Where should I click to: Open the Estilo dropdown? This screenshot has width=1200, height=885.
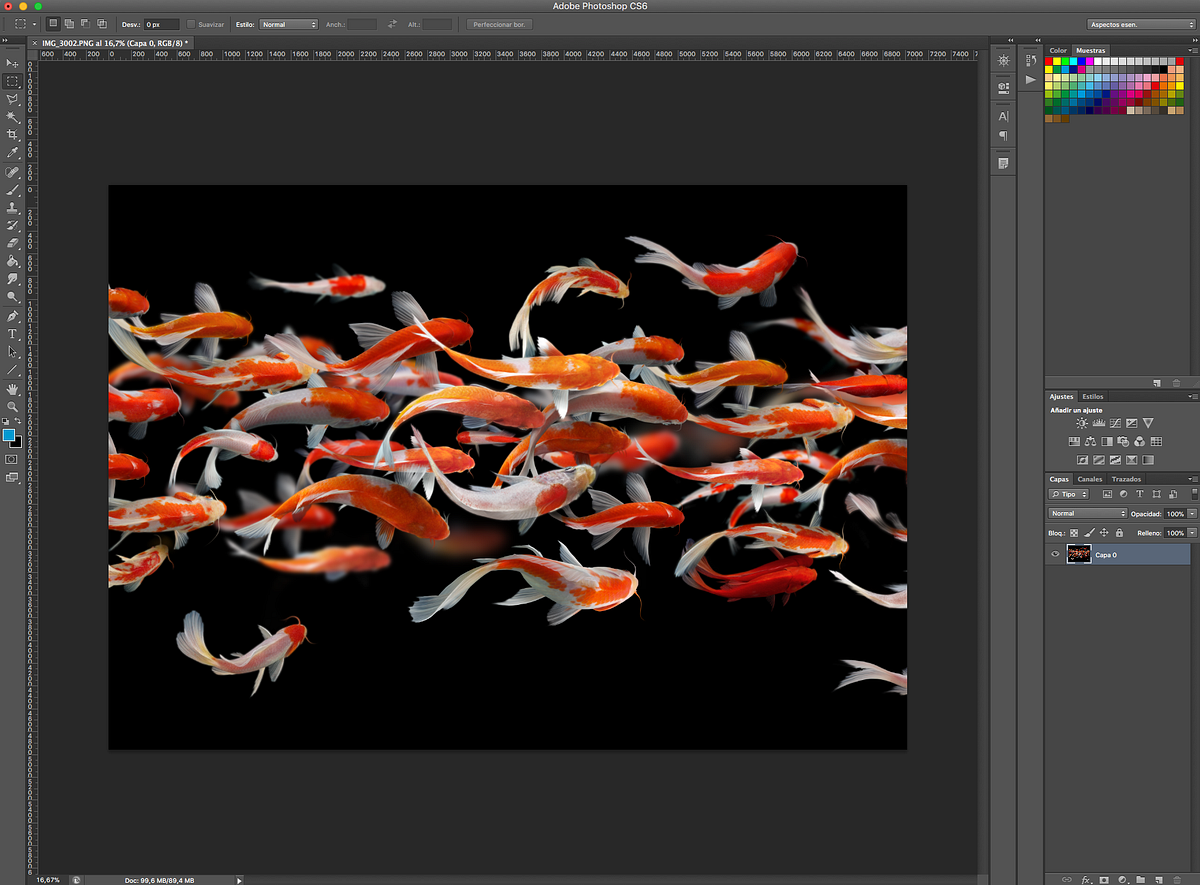(288, 24)
